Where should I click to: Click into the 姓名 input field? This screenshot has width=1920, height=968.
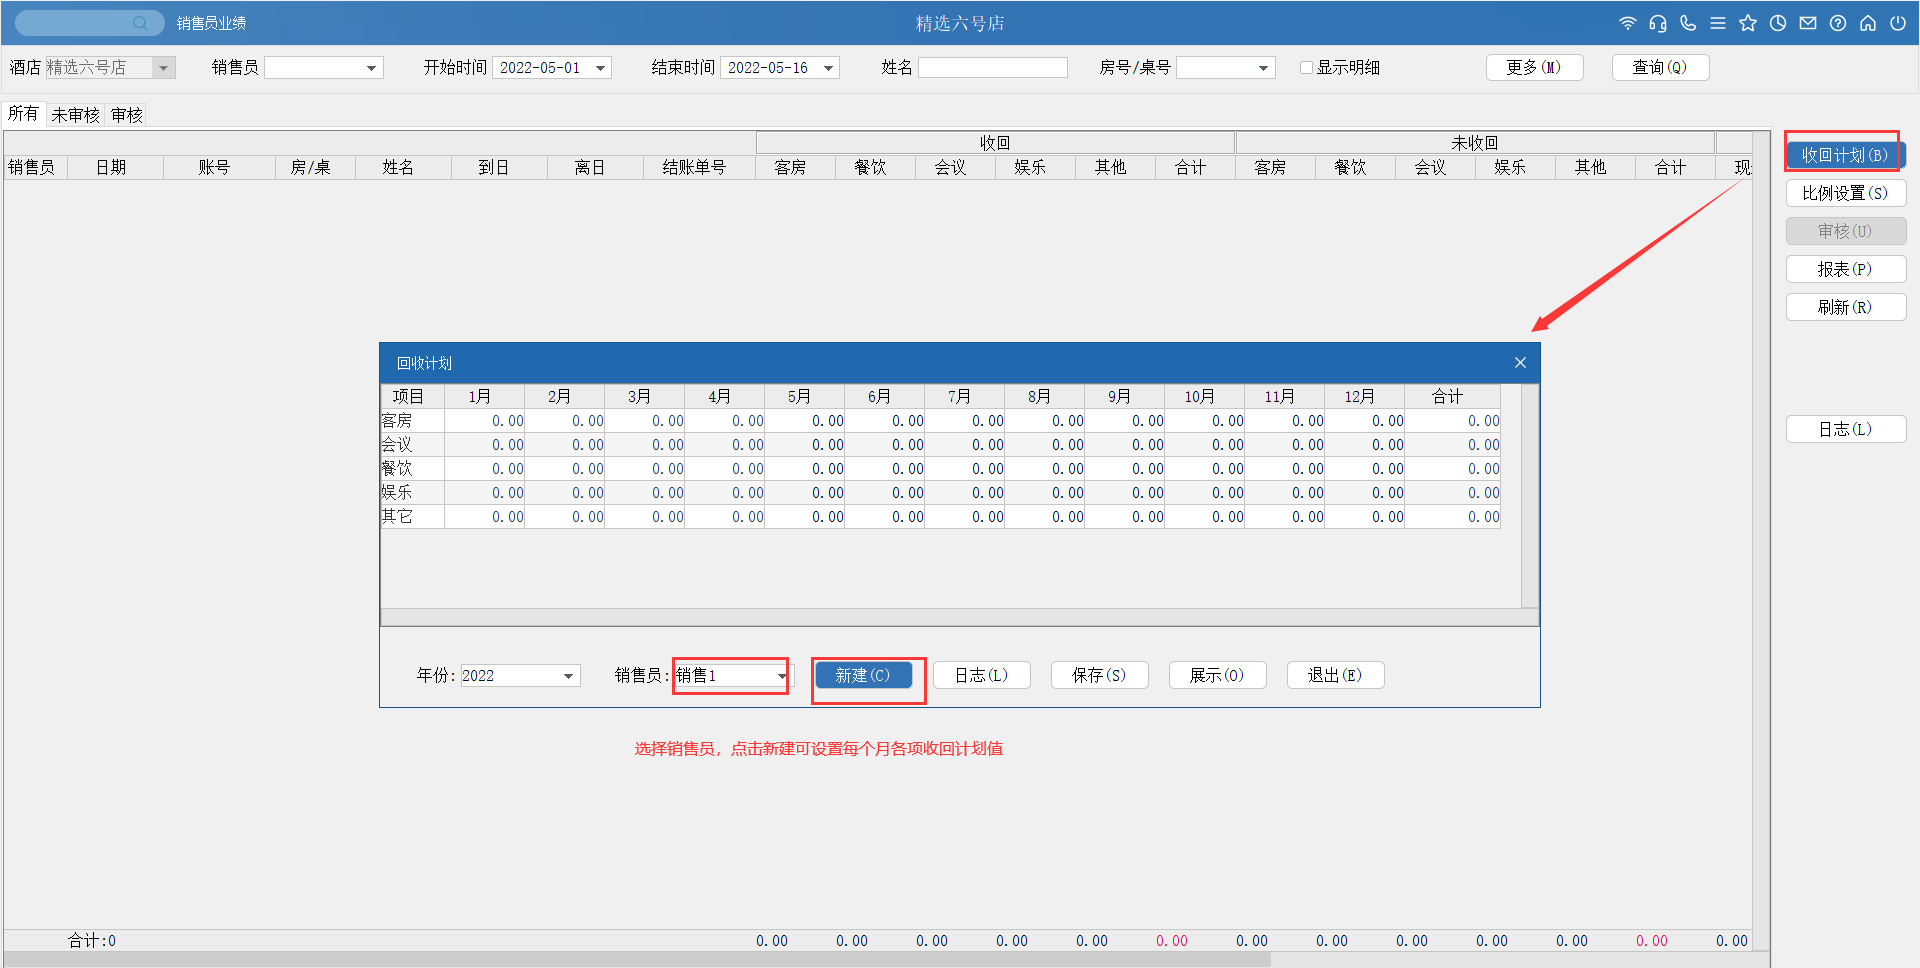[992, 68]
